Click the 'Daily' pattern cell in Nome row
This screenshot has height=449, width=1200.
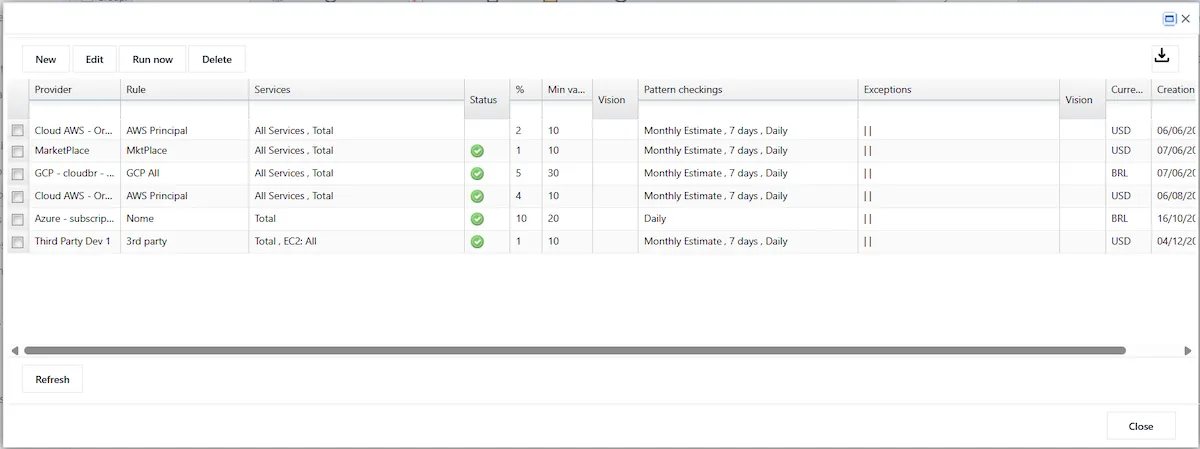(x=747, y=219)
